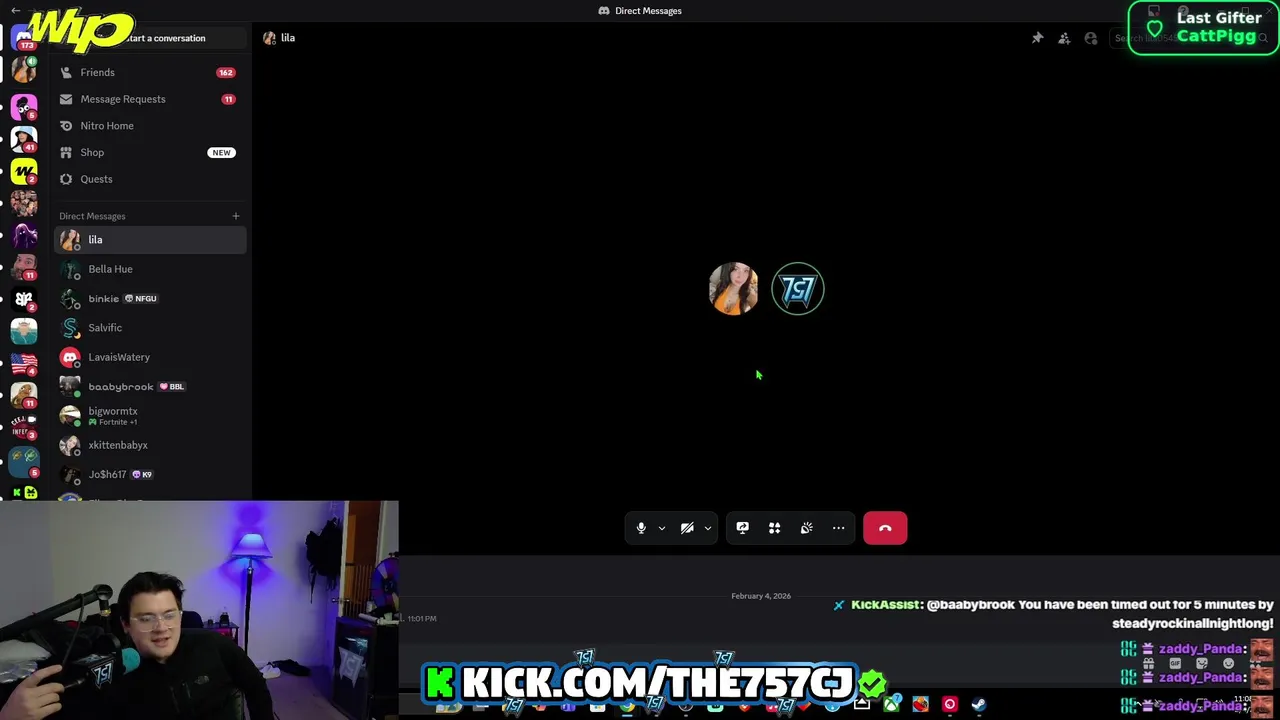Go to Nitro Home
This screenshot has width=1280, height=720.
coord(150,126)
